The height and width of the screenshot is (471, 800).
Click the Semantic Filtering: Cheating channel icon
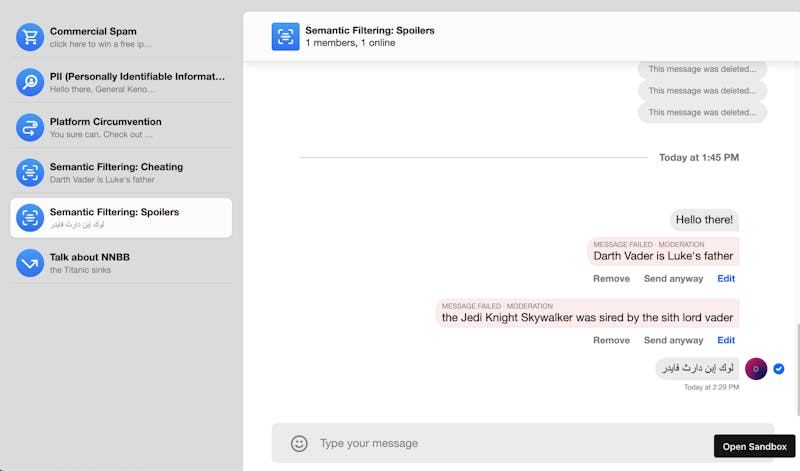click(30, 172)
